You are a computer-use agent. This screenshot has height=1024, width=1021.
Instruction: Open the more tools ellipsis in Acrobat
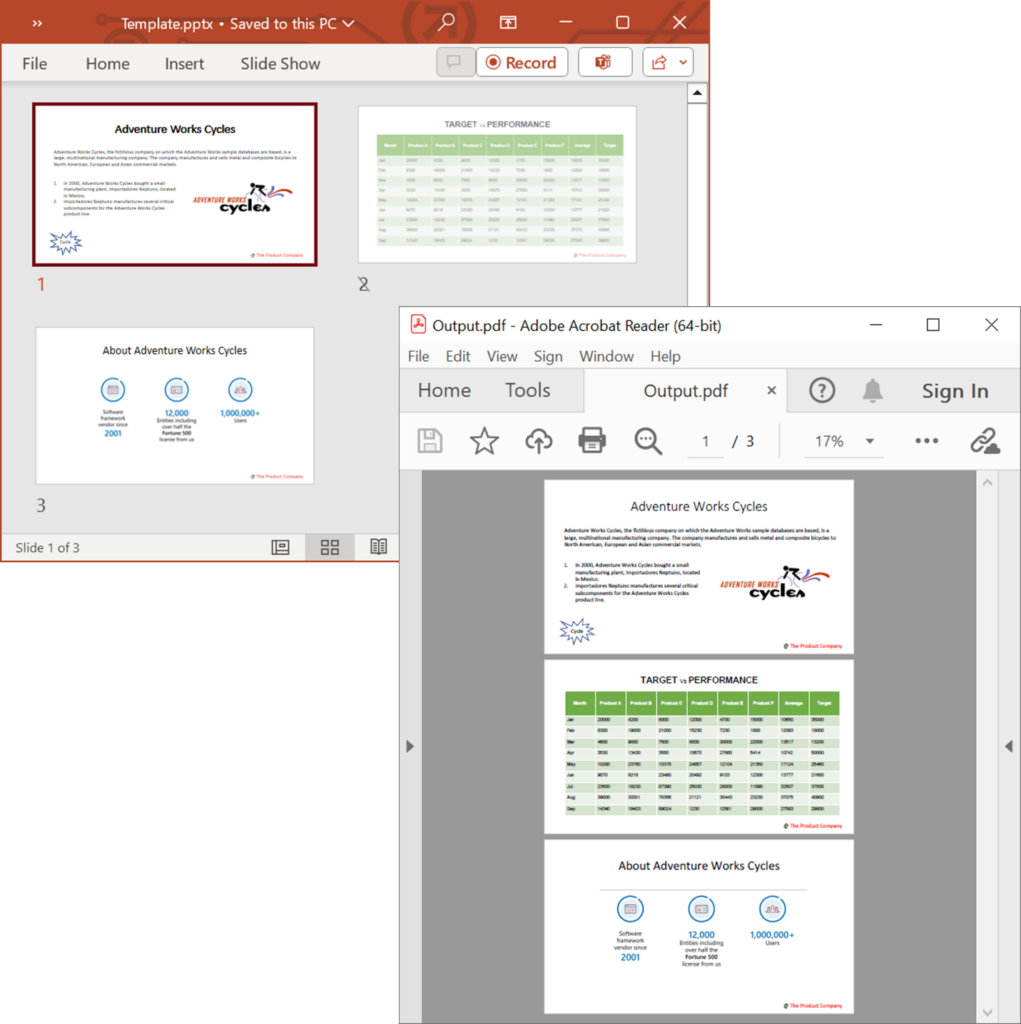click(926, 441)
